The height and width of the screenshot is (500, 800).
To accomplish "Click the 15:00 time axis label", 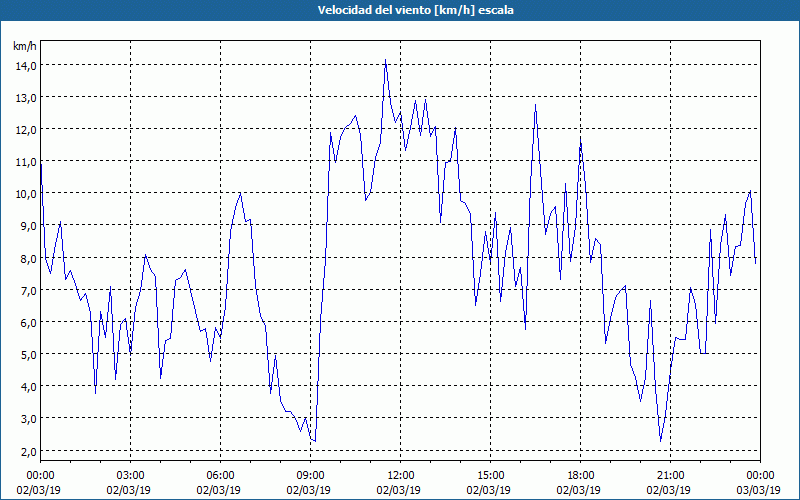I will pyautogui.click(x=490, y=476).
